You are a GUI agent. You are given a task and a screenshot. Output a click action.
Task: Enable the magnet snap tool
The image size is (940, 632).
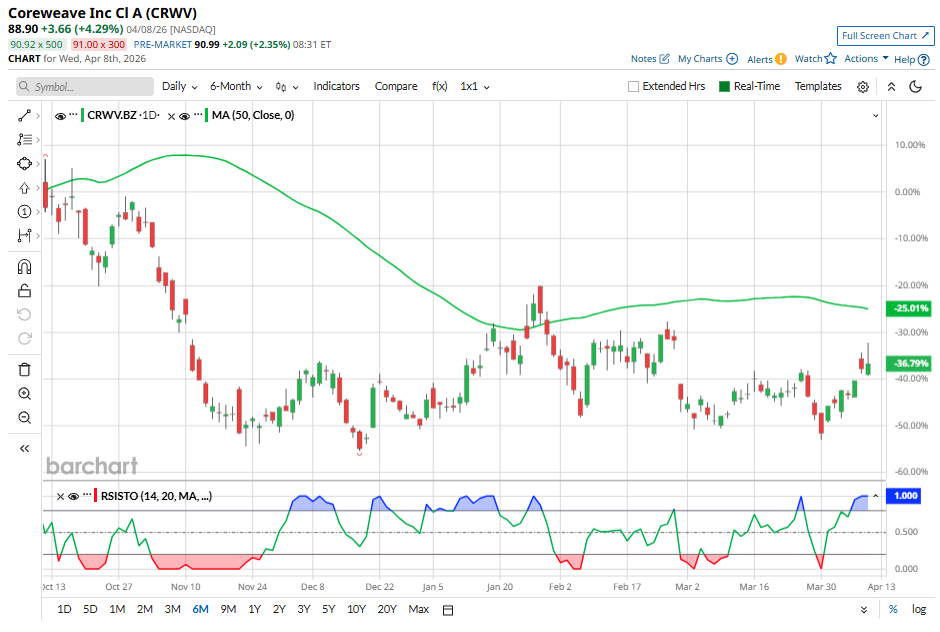click(x=25, y=267)
